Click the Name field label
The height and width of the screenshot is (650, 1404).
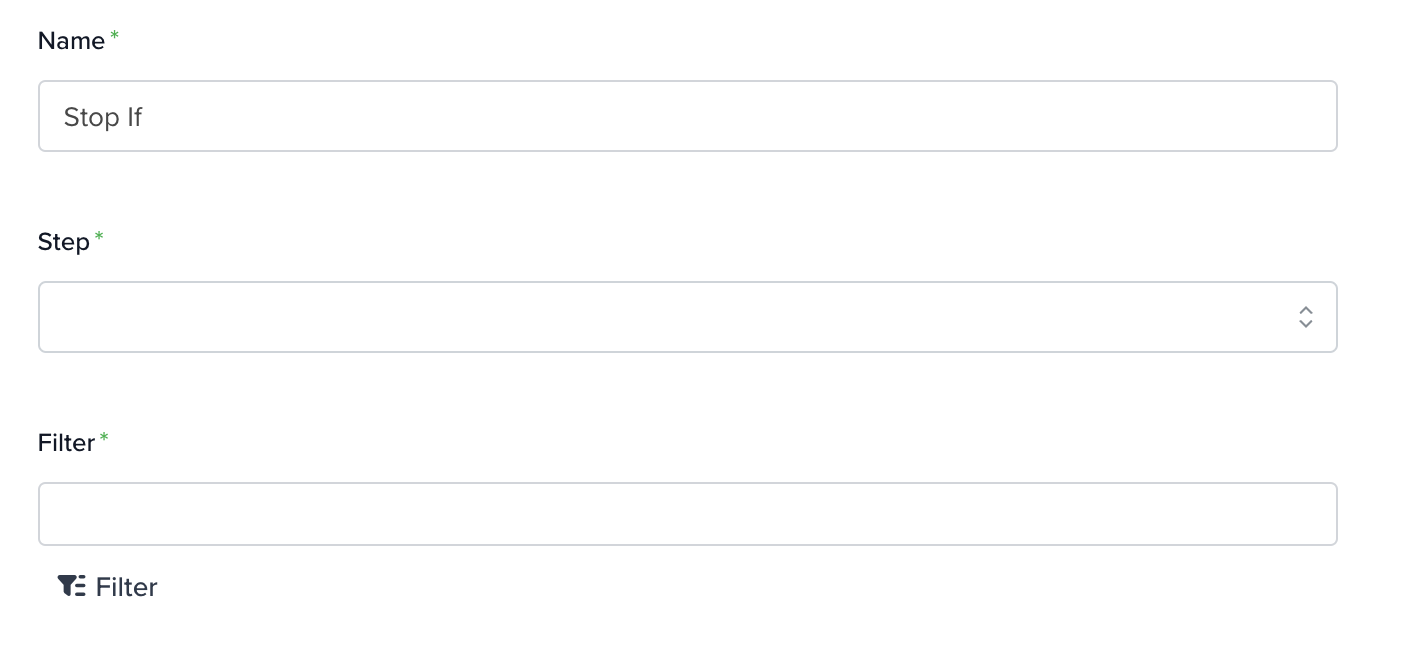point(71,41)
